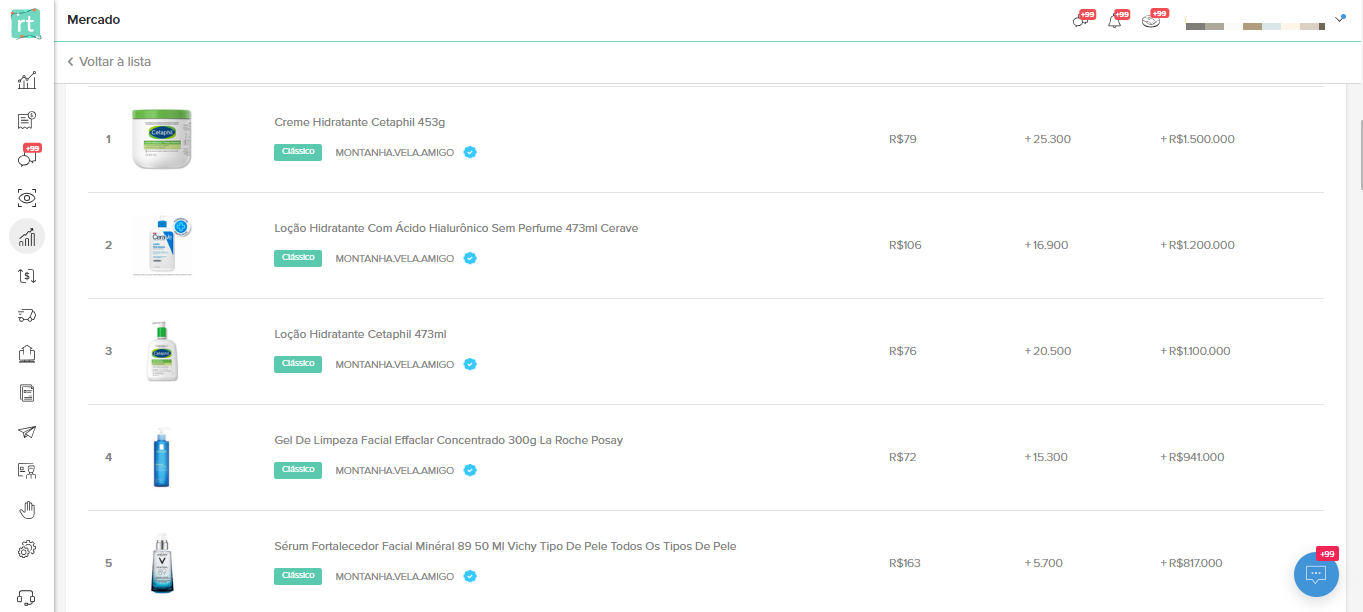Open the sales receipt icon in sidebar
Screen dimensions: 1363x612
click(27, 121)
